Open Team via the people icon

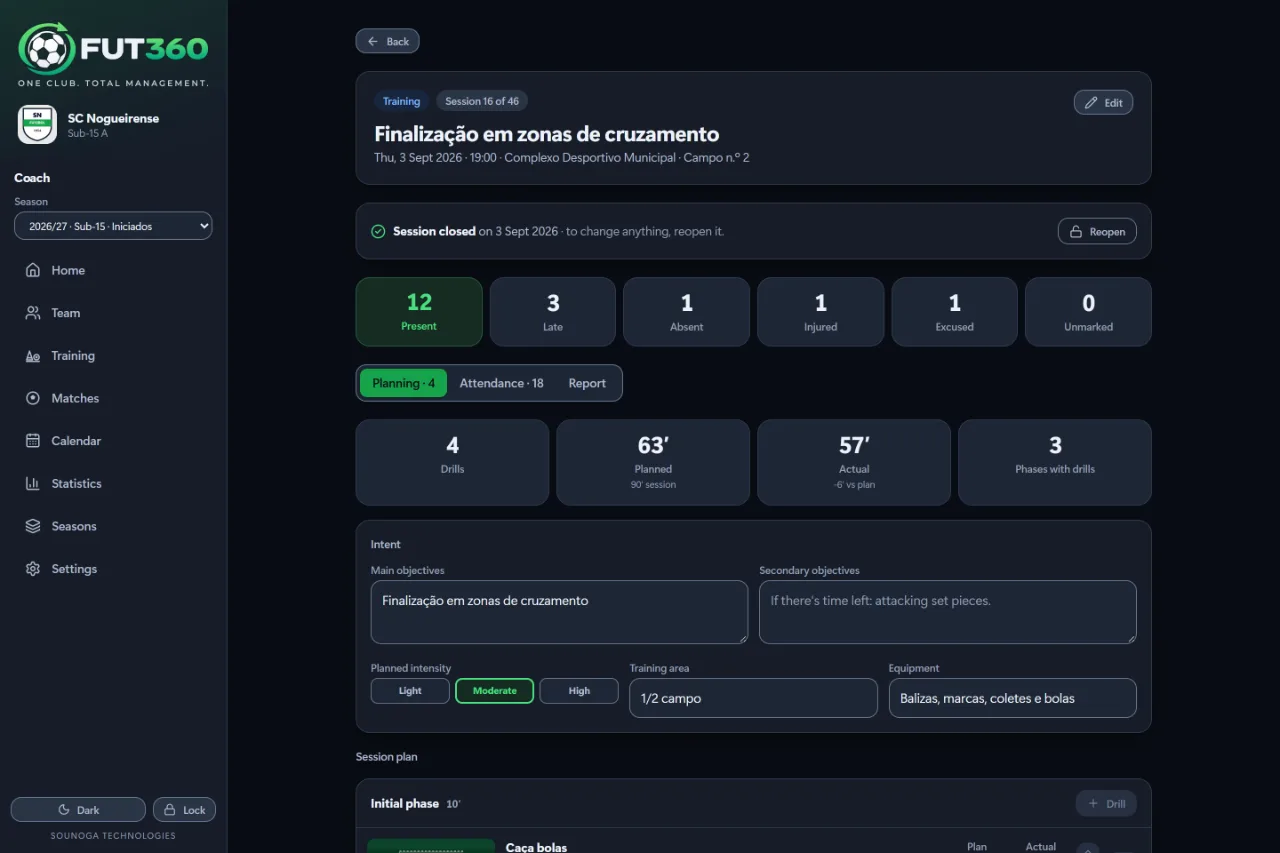pos(33,313)
